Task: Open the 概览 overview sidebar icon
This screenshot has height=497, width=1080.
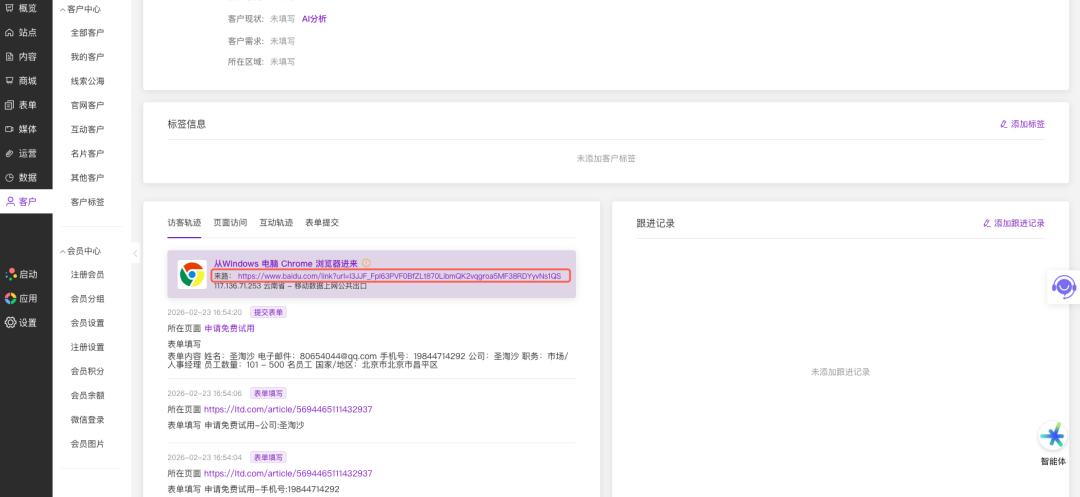Action: point(10,8)
